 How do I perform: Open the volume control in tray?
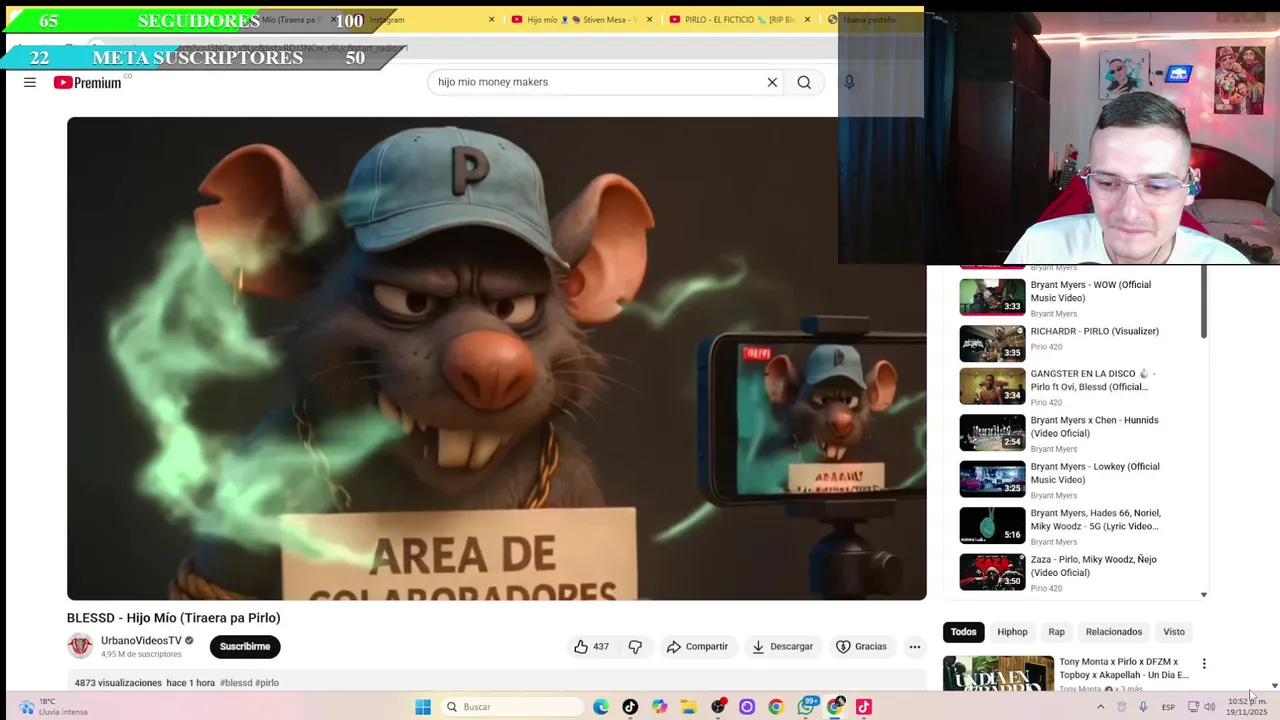(x=1209, y=707)
